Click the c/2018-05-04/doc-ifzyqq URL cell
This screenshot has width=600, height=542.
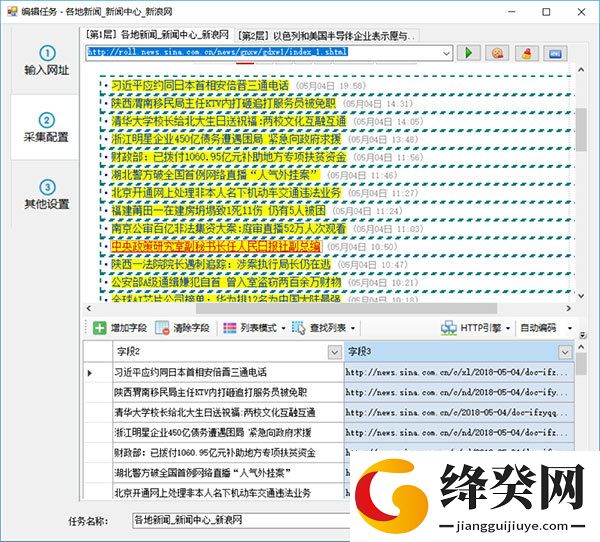coord(459,413)
